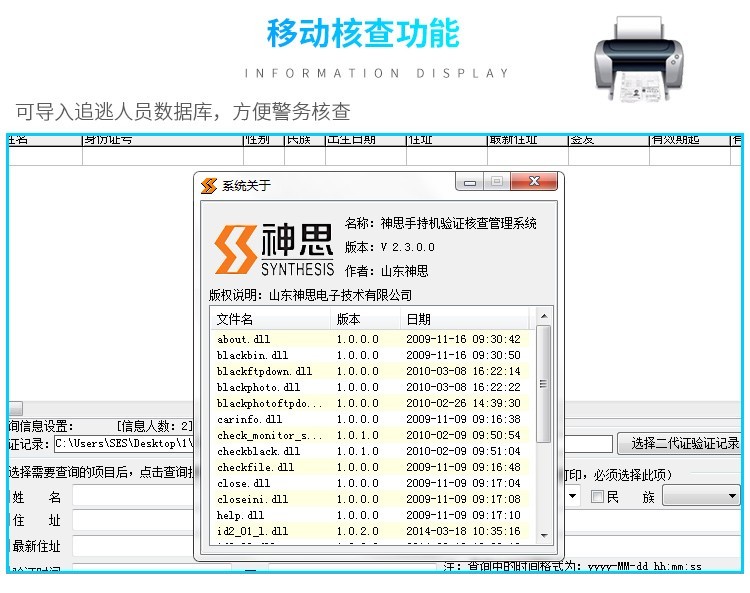
Task: Click the 出生日期 column header in main table
Action: coord(366,140)
